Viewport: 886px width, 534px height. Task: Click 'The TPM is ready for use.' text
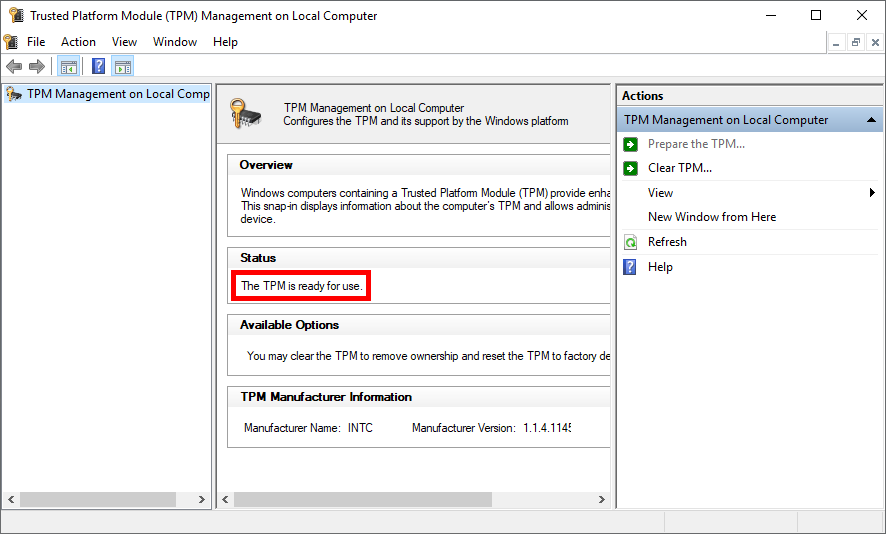click(301, 286)
